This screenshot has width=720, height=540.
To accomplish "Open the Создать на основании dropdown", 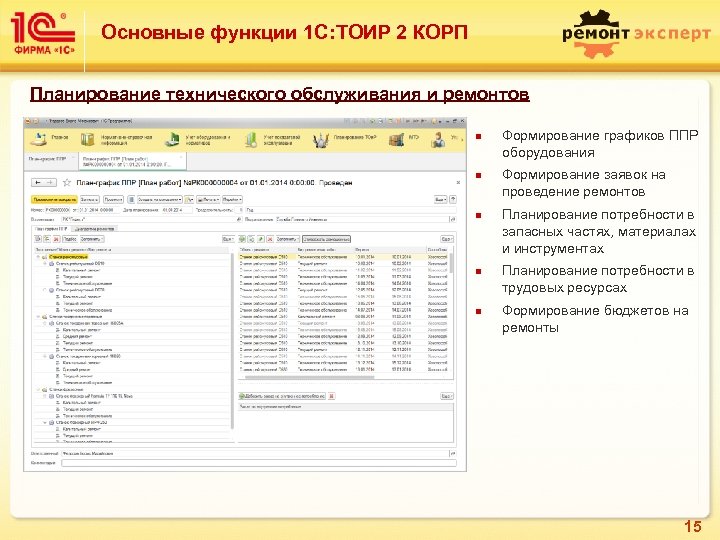I will coord(159,200).
